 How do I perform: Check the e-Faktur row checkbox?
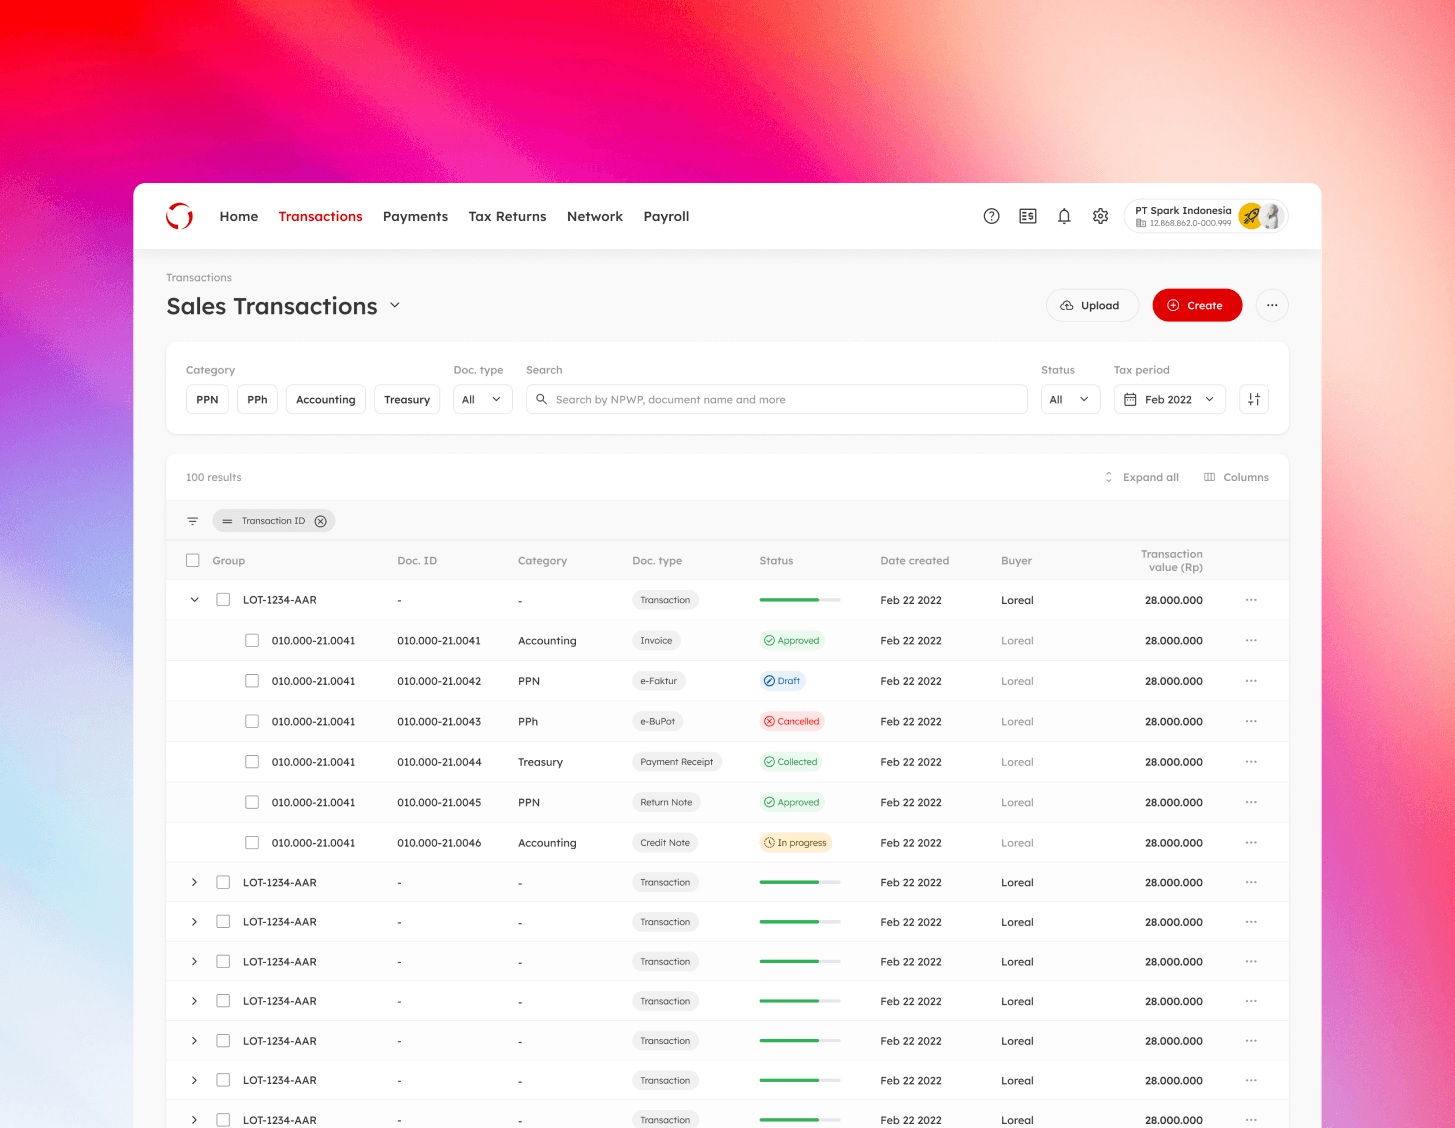(252, 681)
